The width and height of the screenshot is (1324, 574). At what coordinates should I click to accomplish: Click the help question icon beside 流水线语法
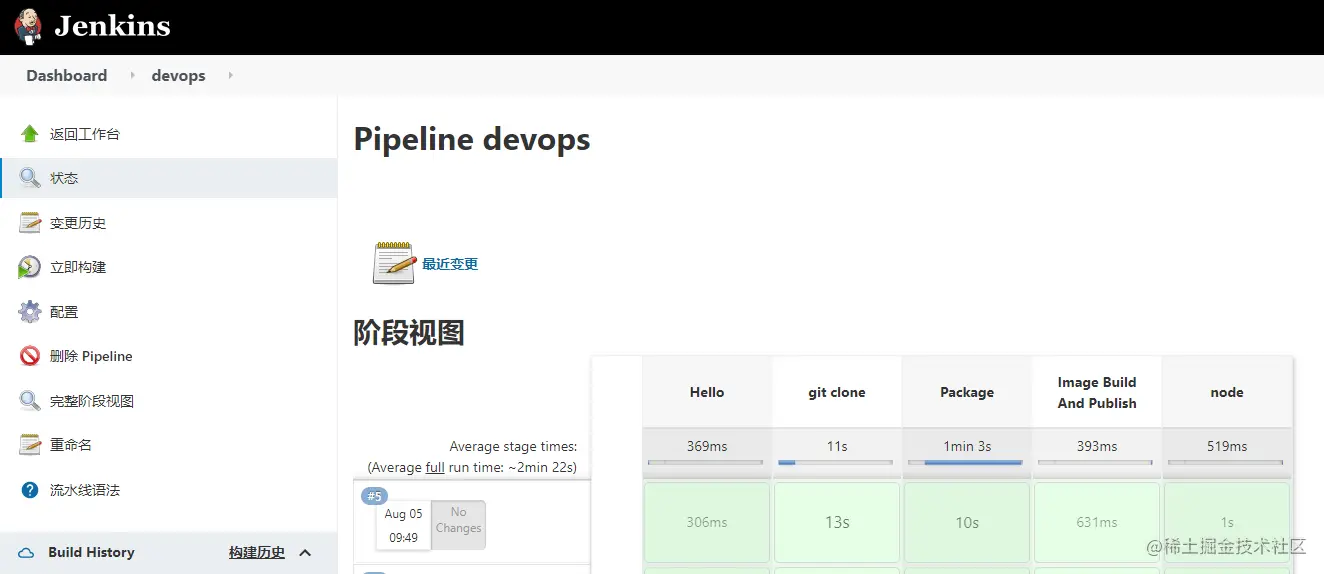[x=30, y=490]
